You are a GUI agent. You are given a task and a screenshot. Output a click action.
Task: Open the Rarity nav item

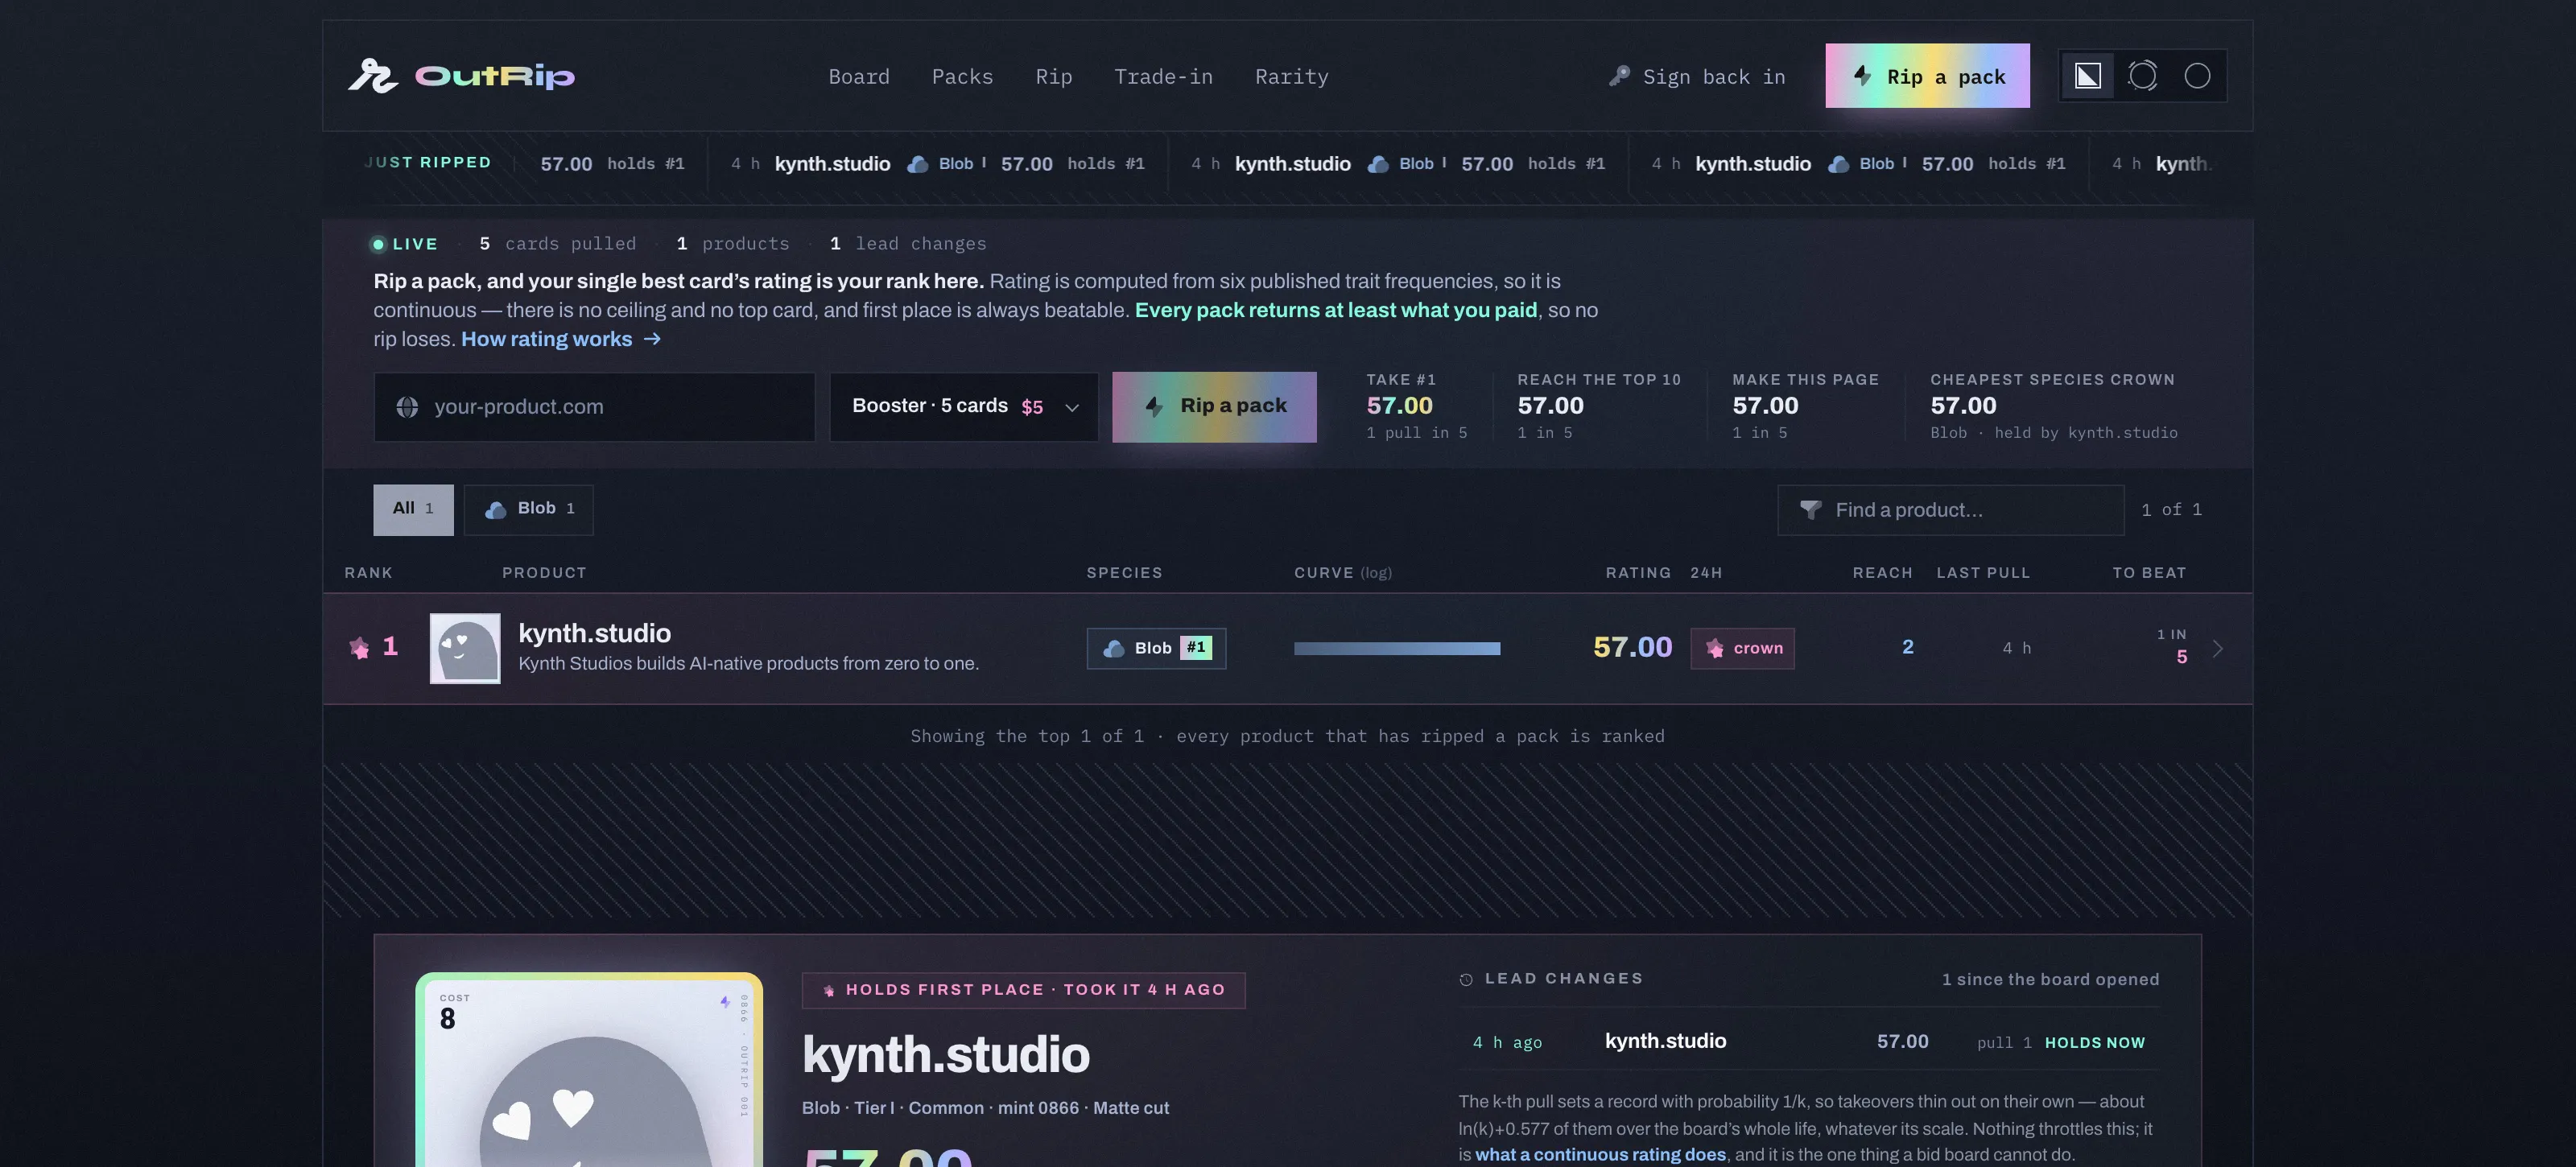click(1291, 77)
